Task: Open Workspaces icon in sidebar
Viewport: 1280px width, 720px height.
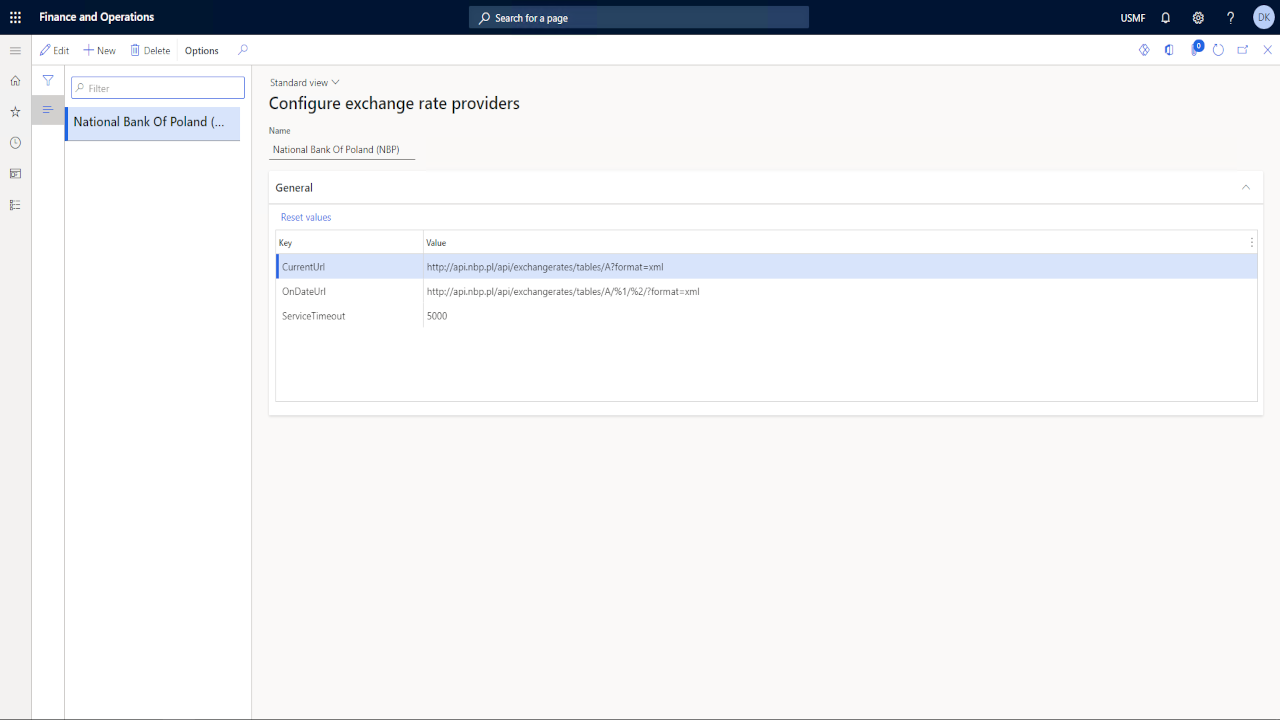Action: tap(15, 174)
